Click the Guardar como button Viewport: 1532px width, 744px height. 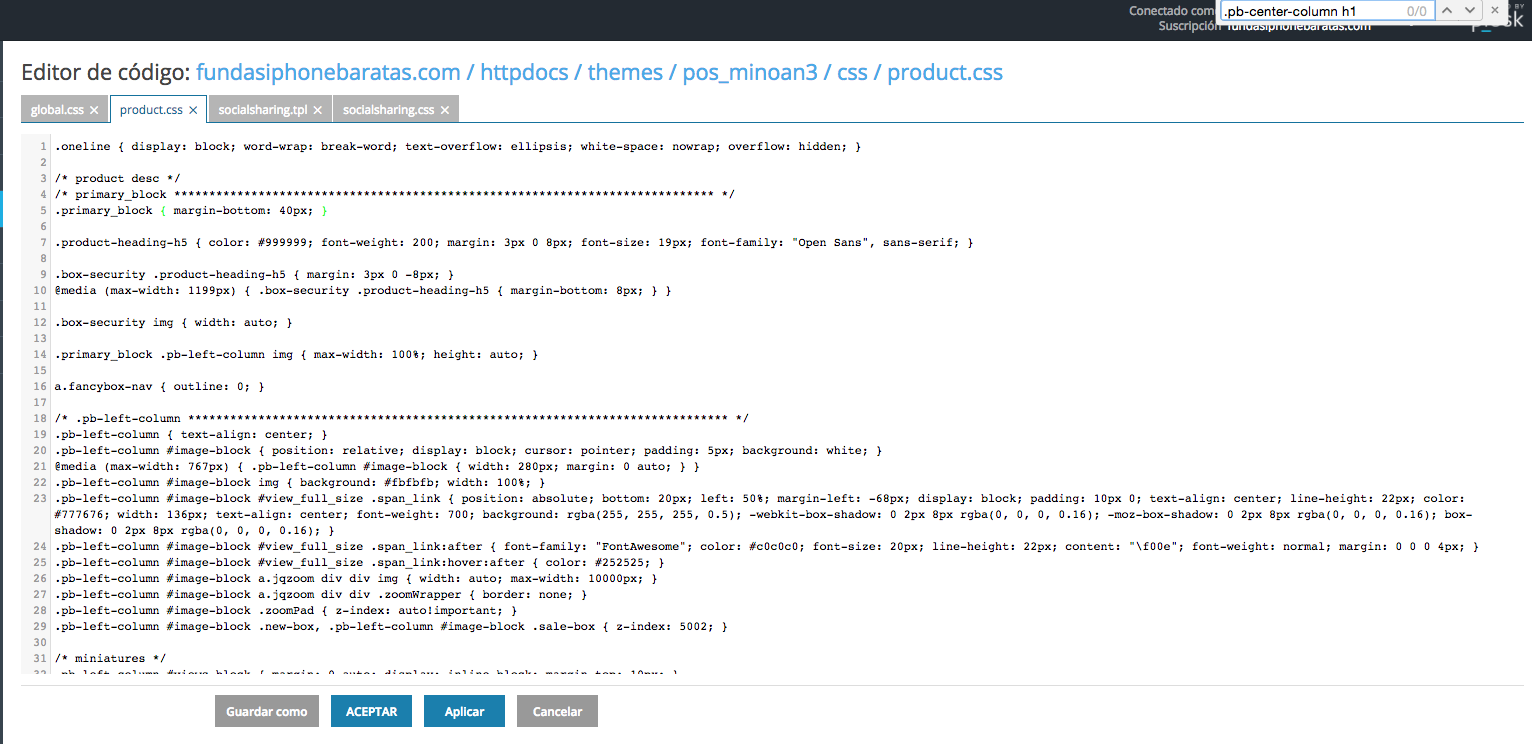[267, 711]
